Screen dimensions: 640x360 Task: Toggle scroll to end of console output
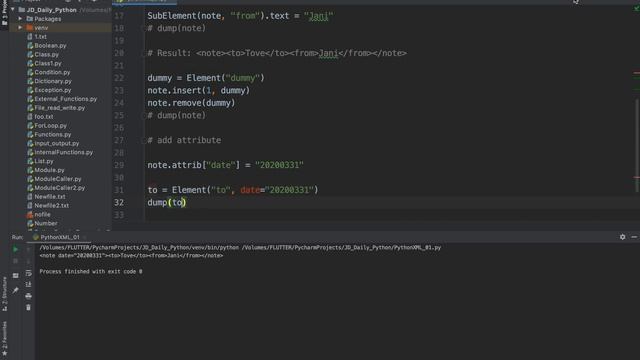point(29,284)
